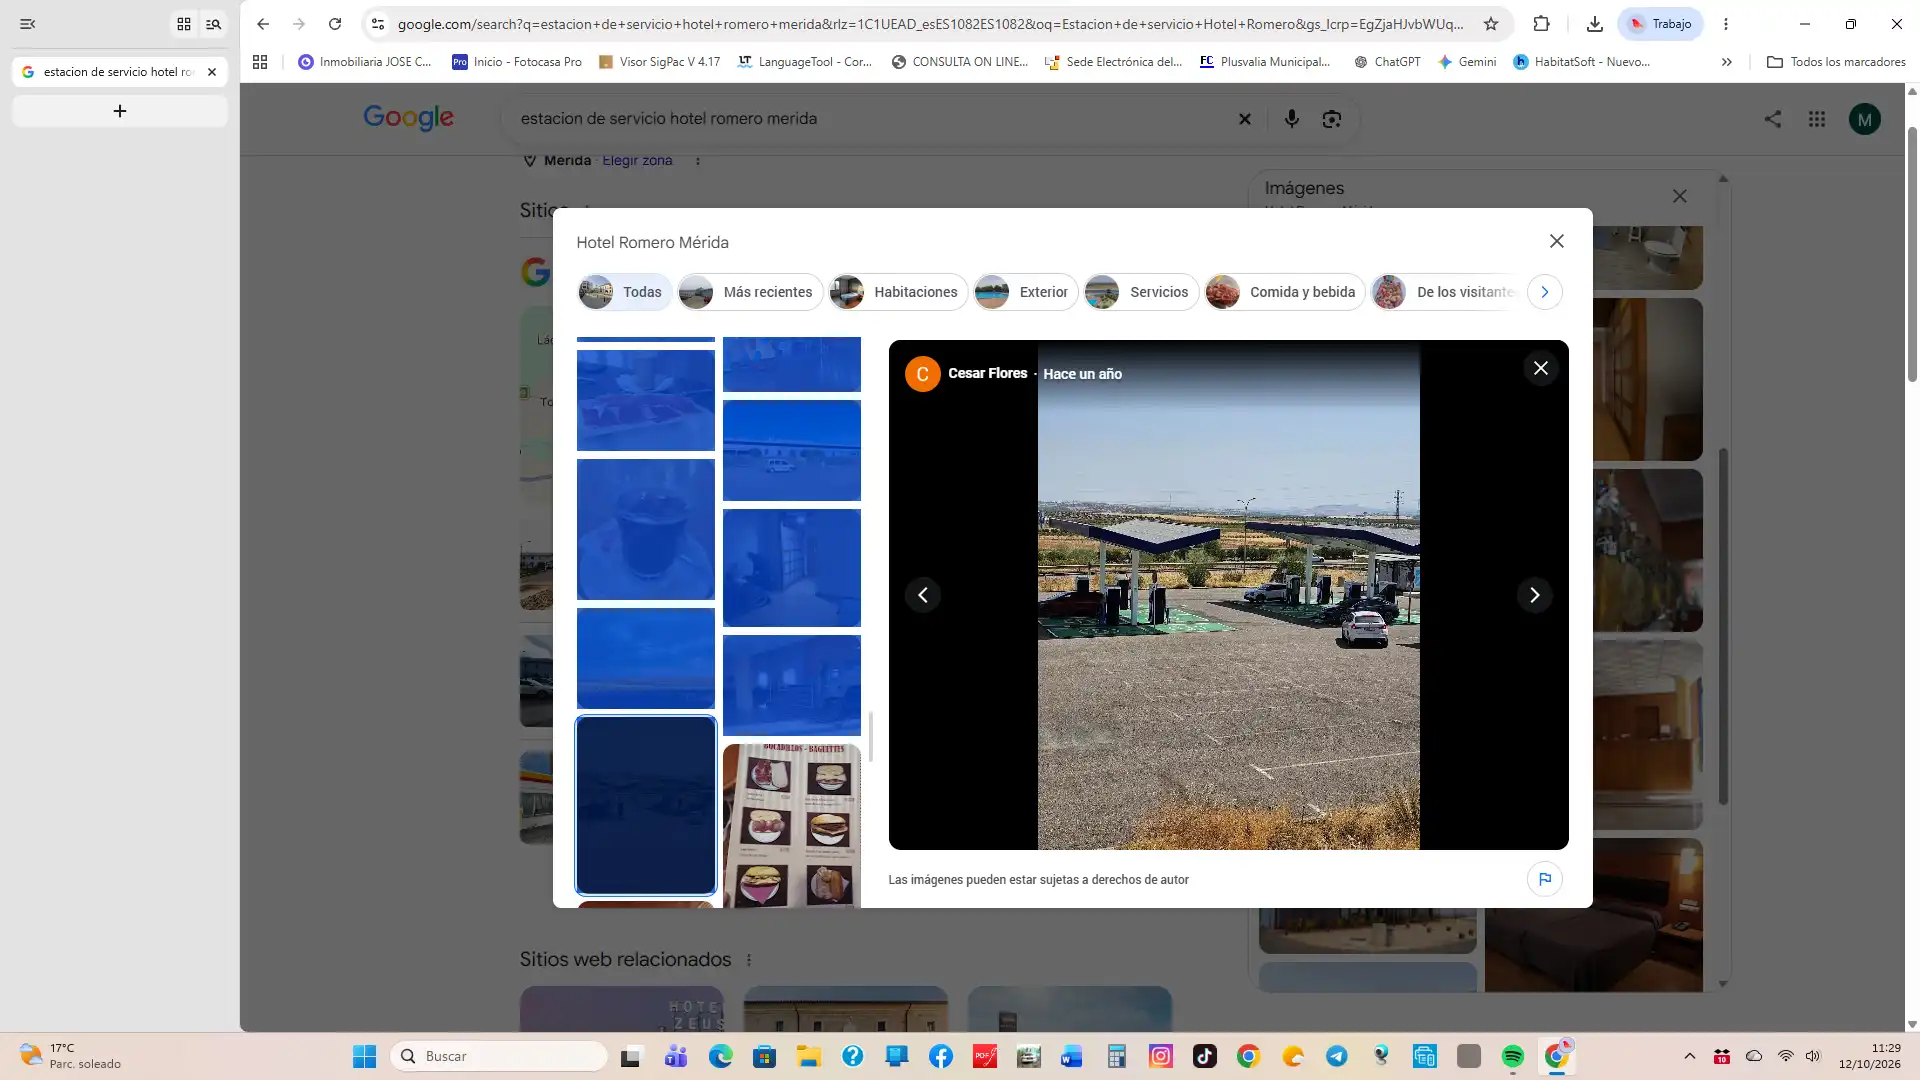Open the Google apps grid

point(1817,119)
